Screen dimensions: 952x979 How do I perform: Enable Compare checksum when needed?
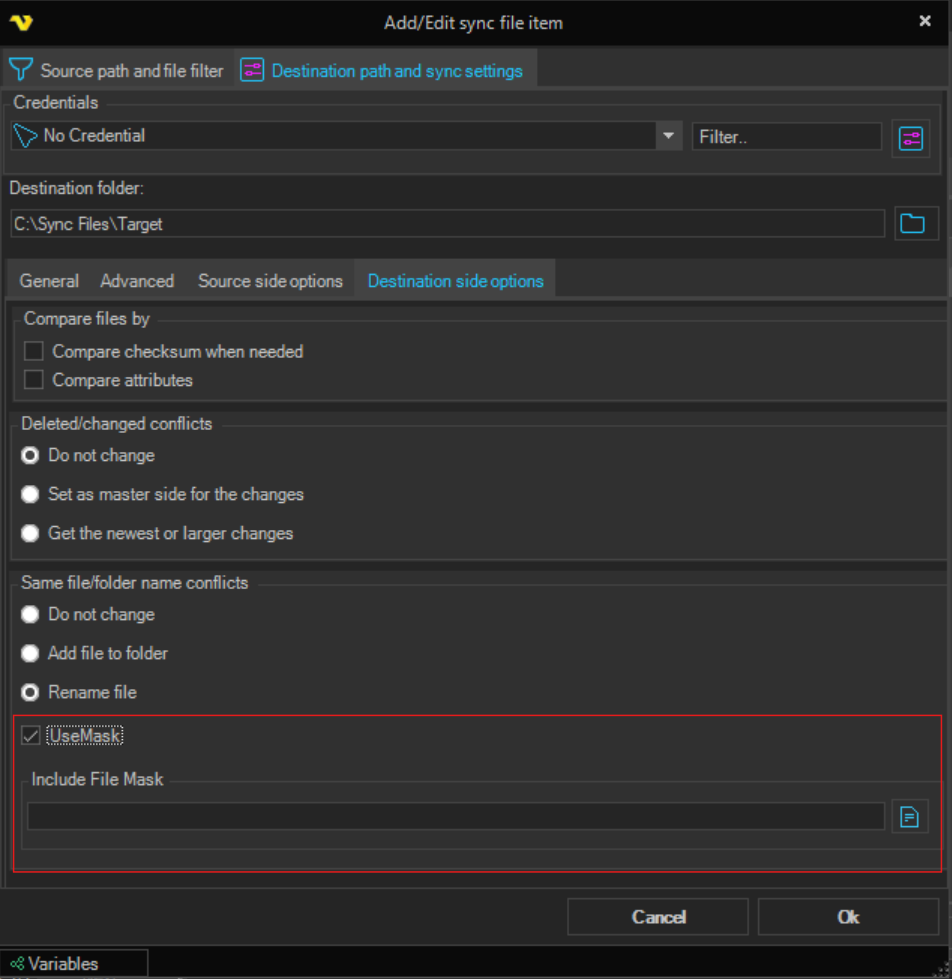tap(35, 352)
